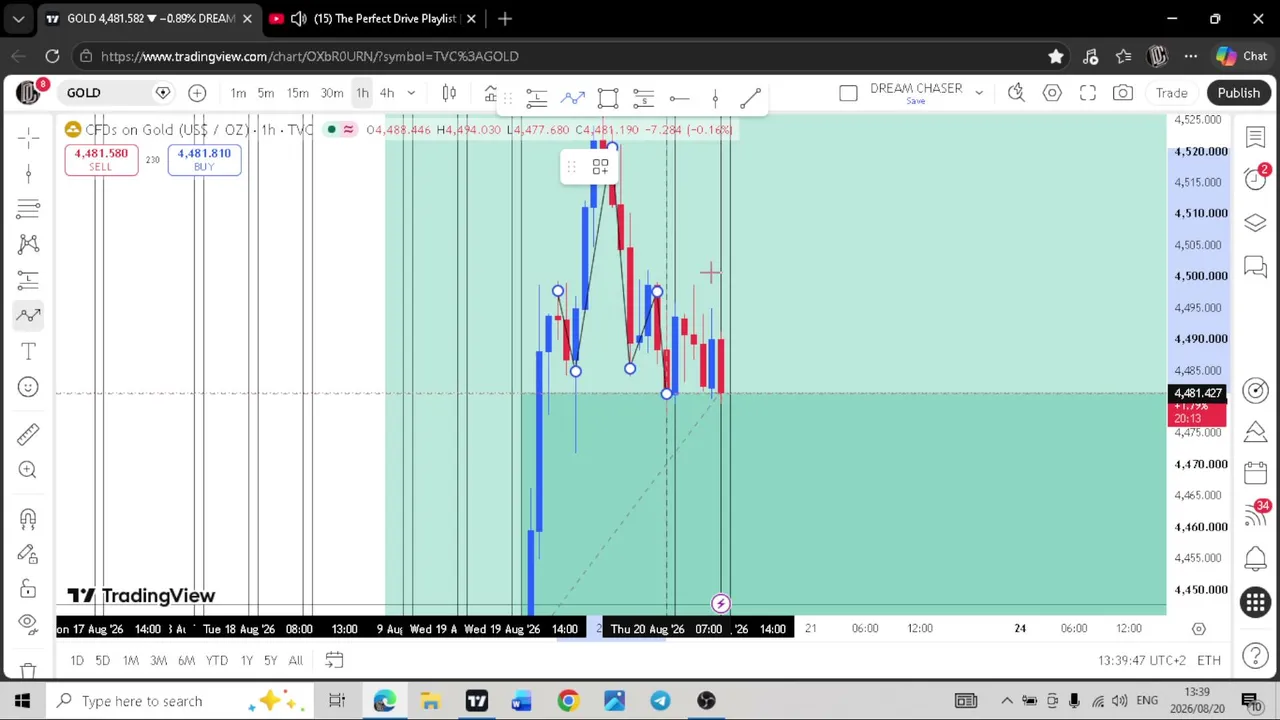The height and width of the screenshot is (720, 1280).
Task: Enter fullscreen mode
Action: tap(1088, 93)
